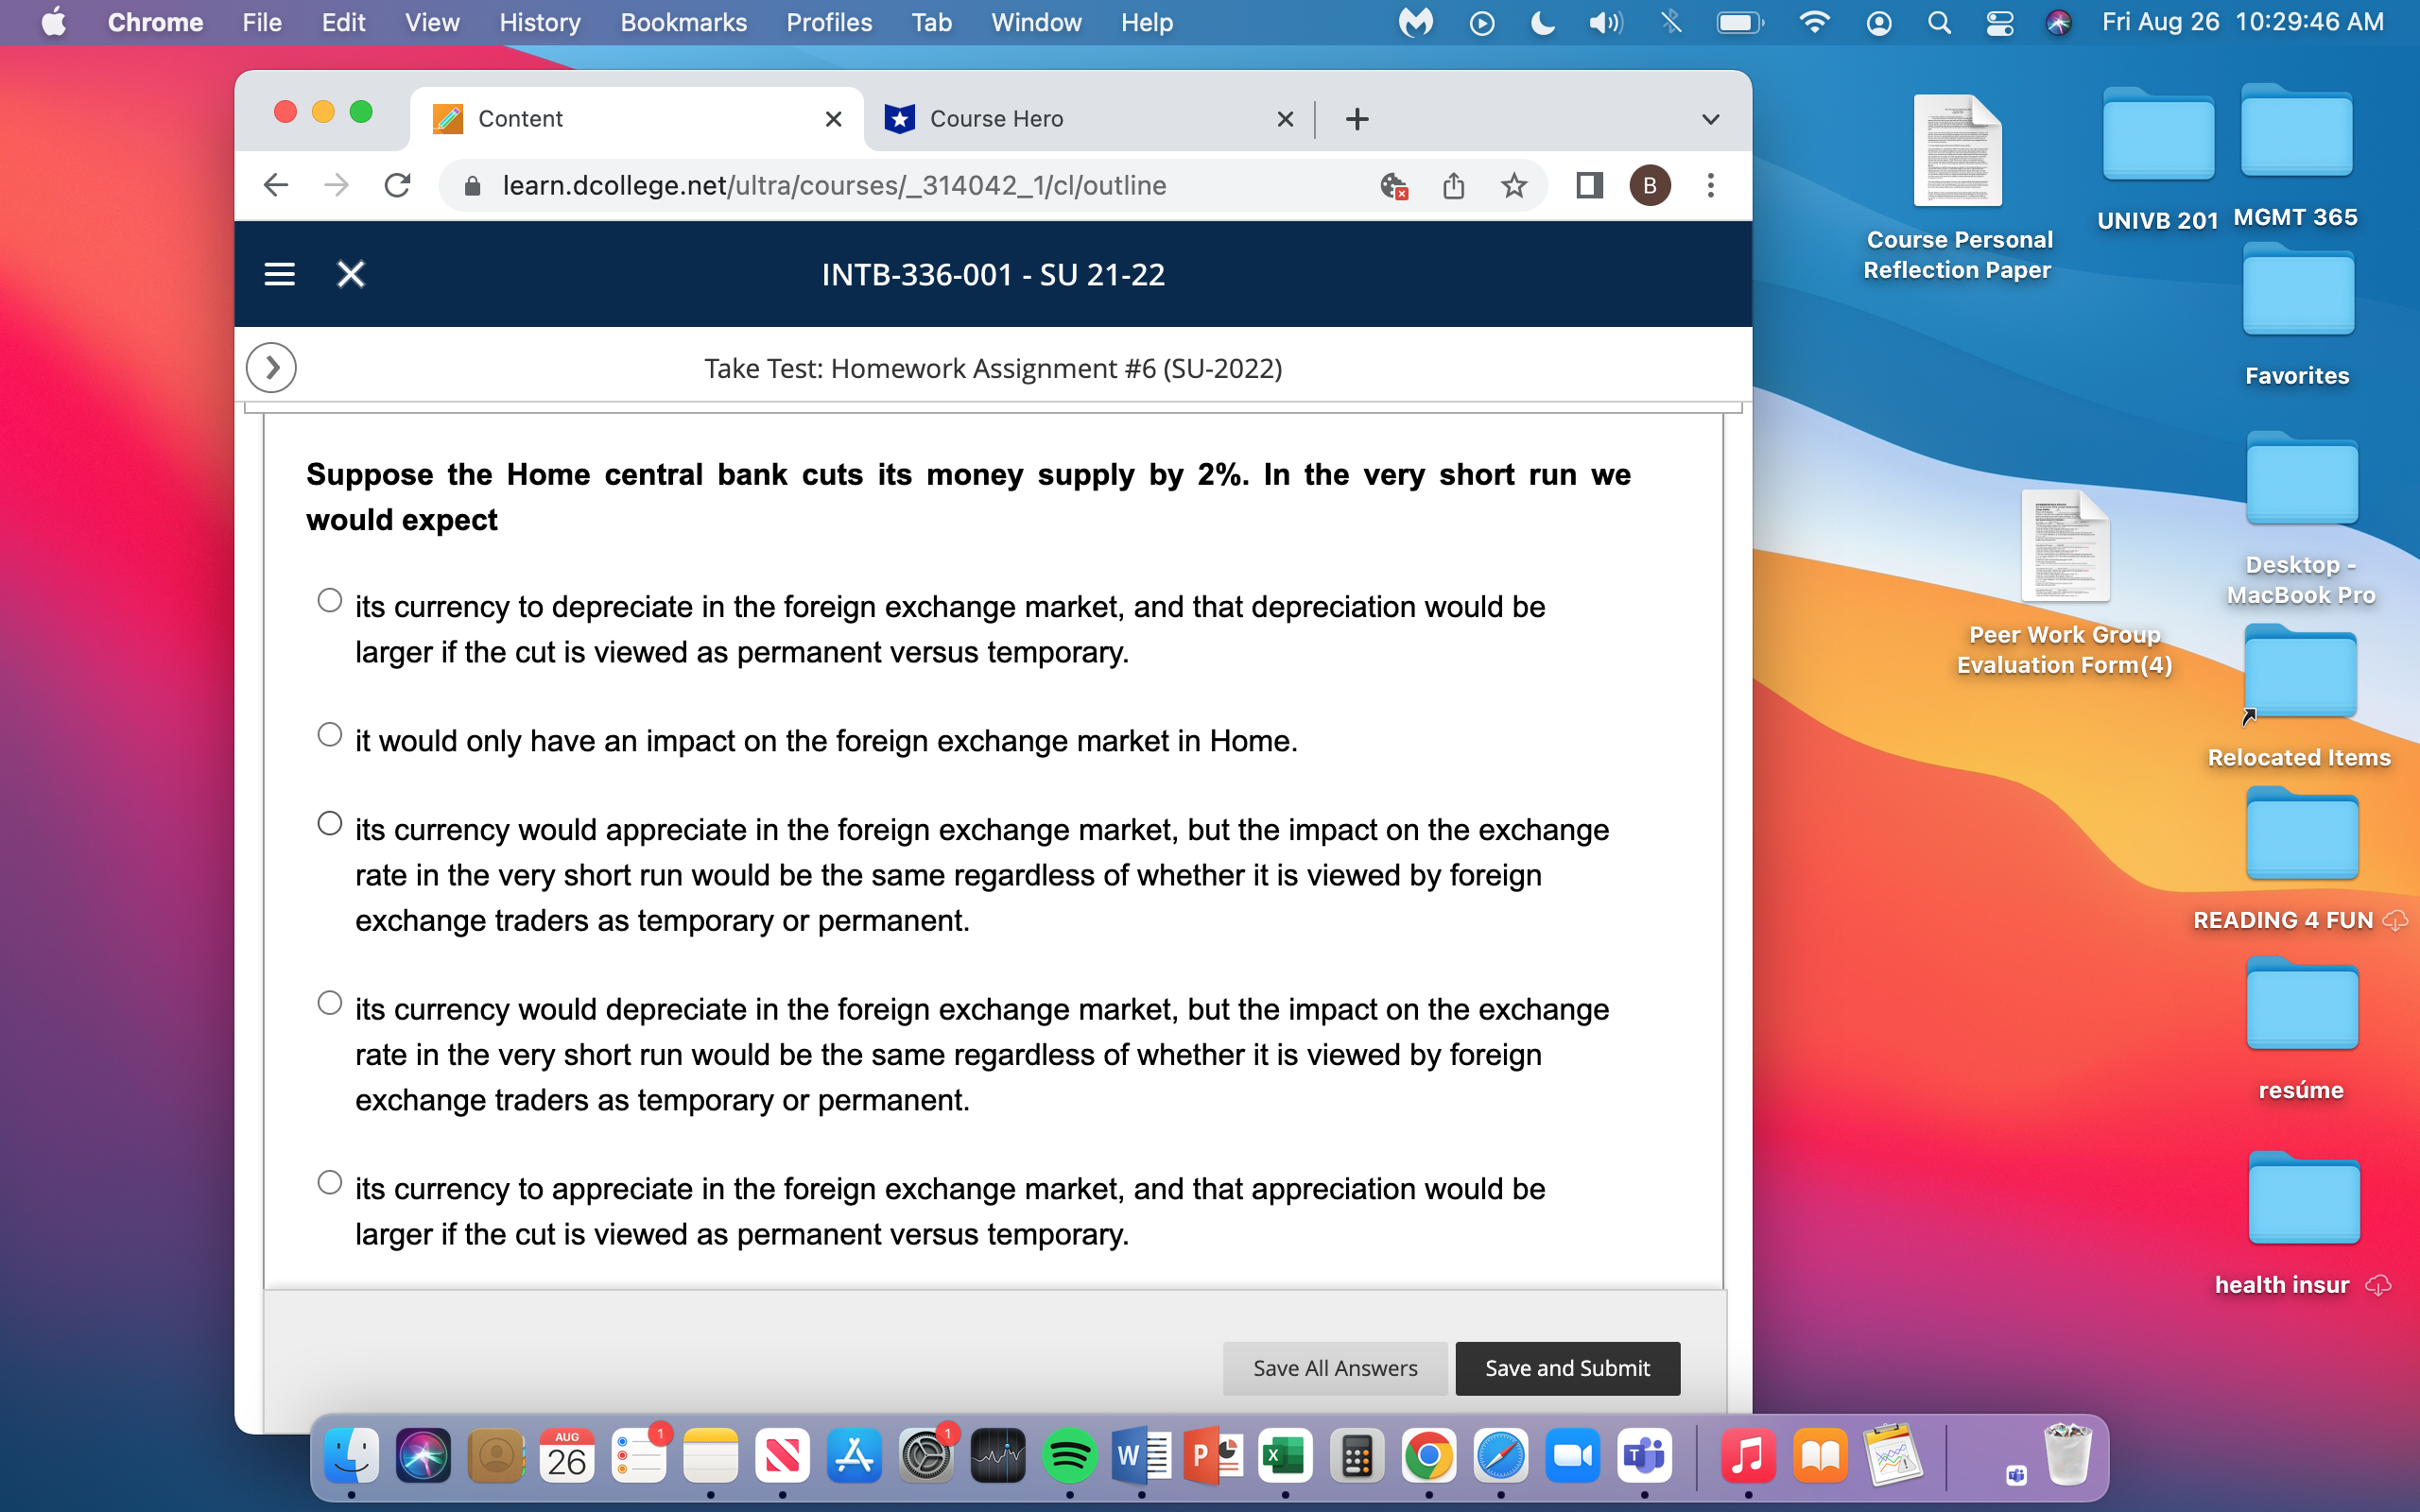Image resolution: width=2420 pixels, height=1512 pixels.
Task: Open Chrome's three-dot menu
Action: point(1711,185)
